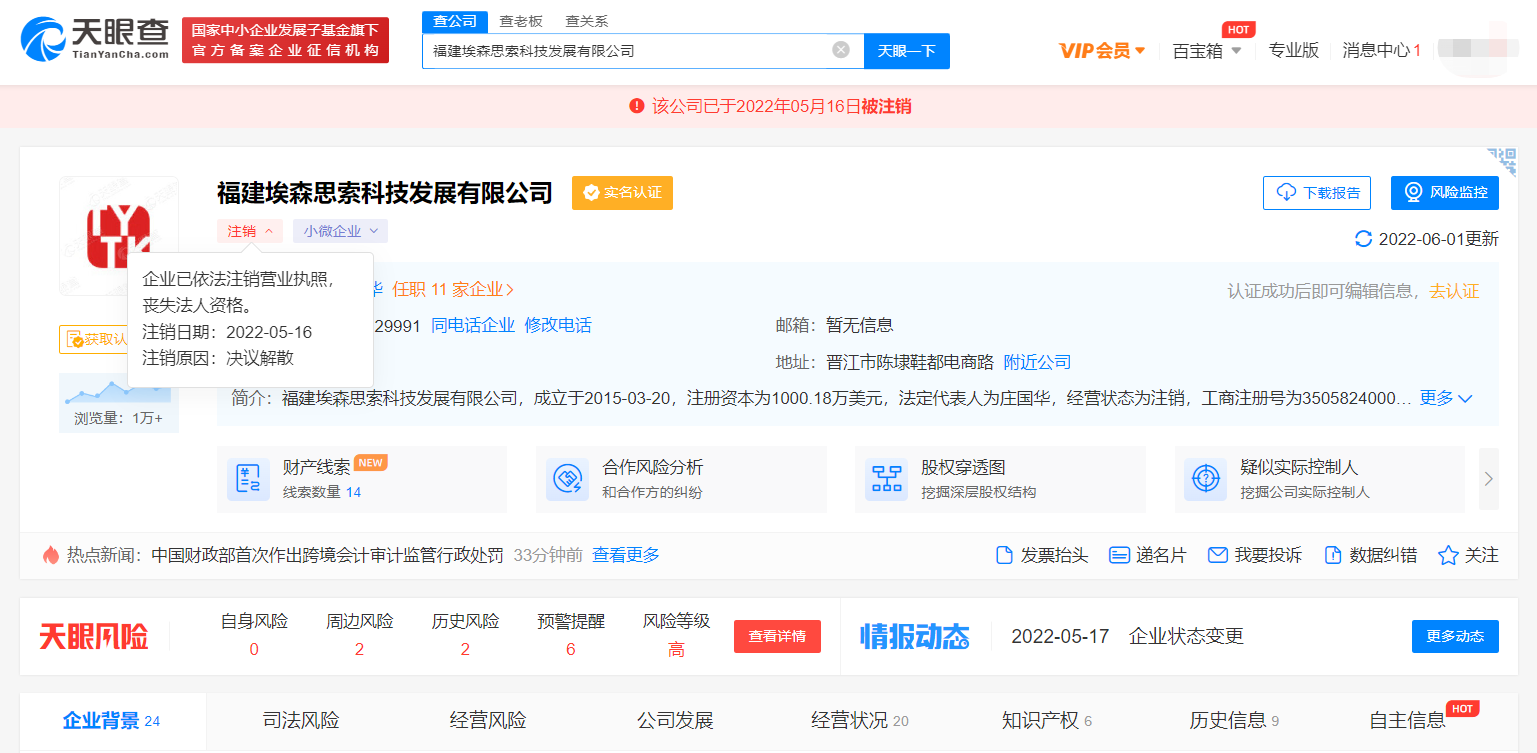This screenshot has height=753, width=1537.
Task: Click the 查看详情 risk button
Action: [x=777, y=636]
